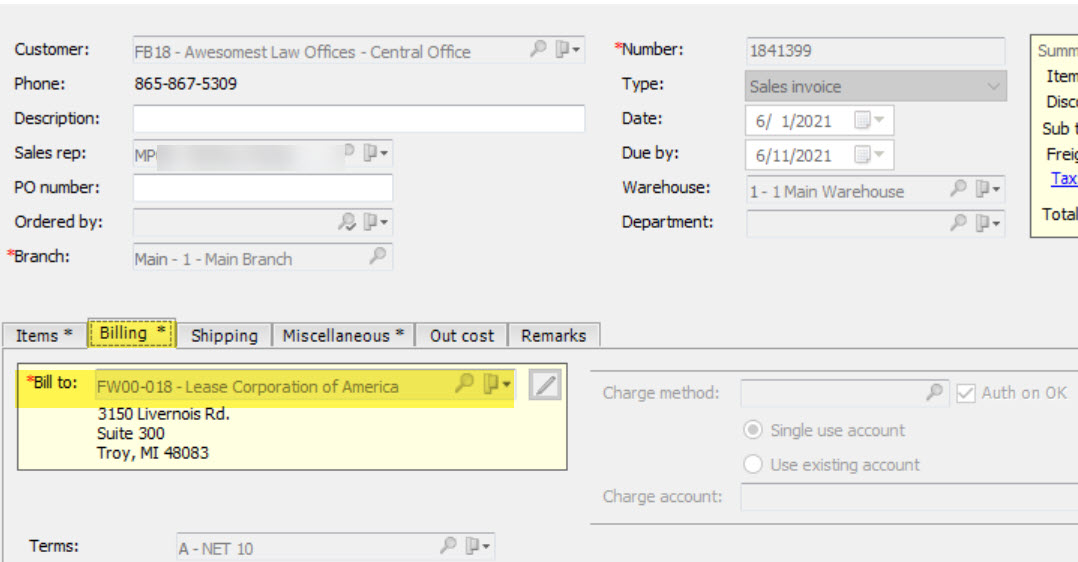The height and width of the screenshot is (562, 1078).
Task: Toggle Auth on OK checkbox
Action: pyautogui.click(x=965, y=393)
